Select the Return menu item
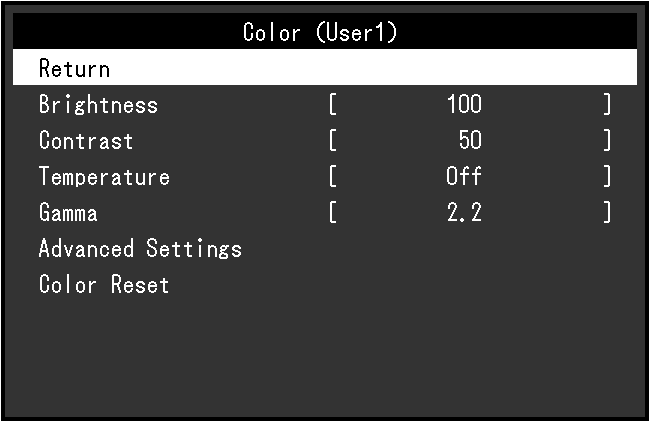The width and height of the screenshot is (649, 421). [74, 69]
